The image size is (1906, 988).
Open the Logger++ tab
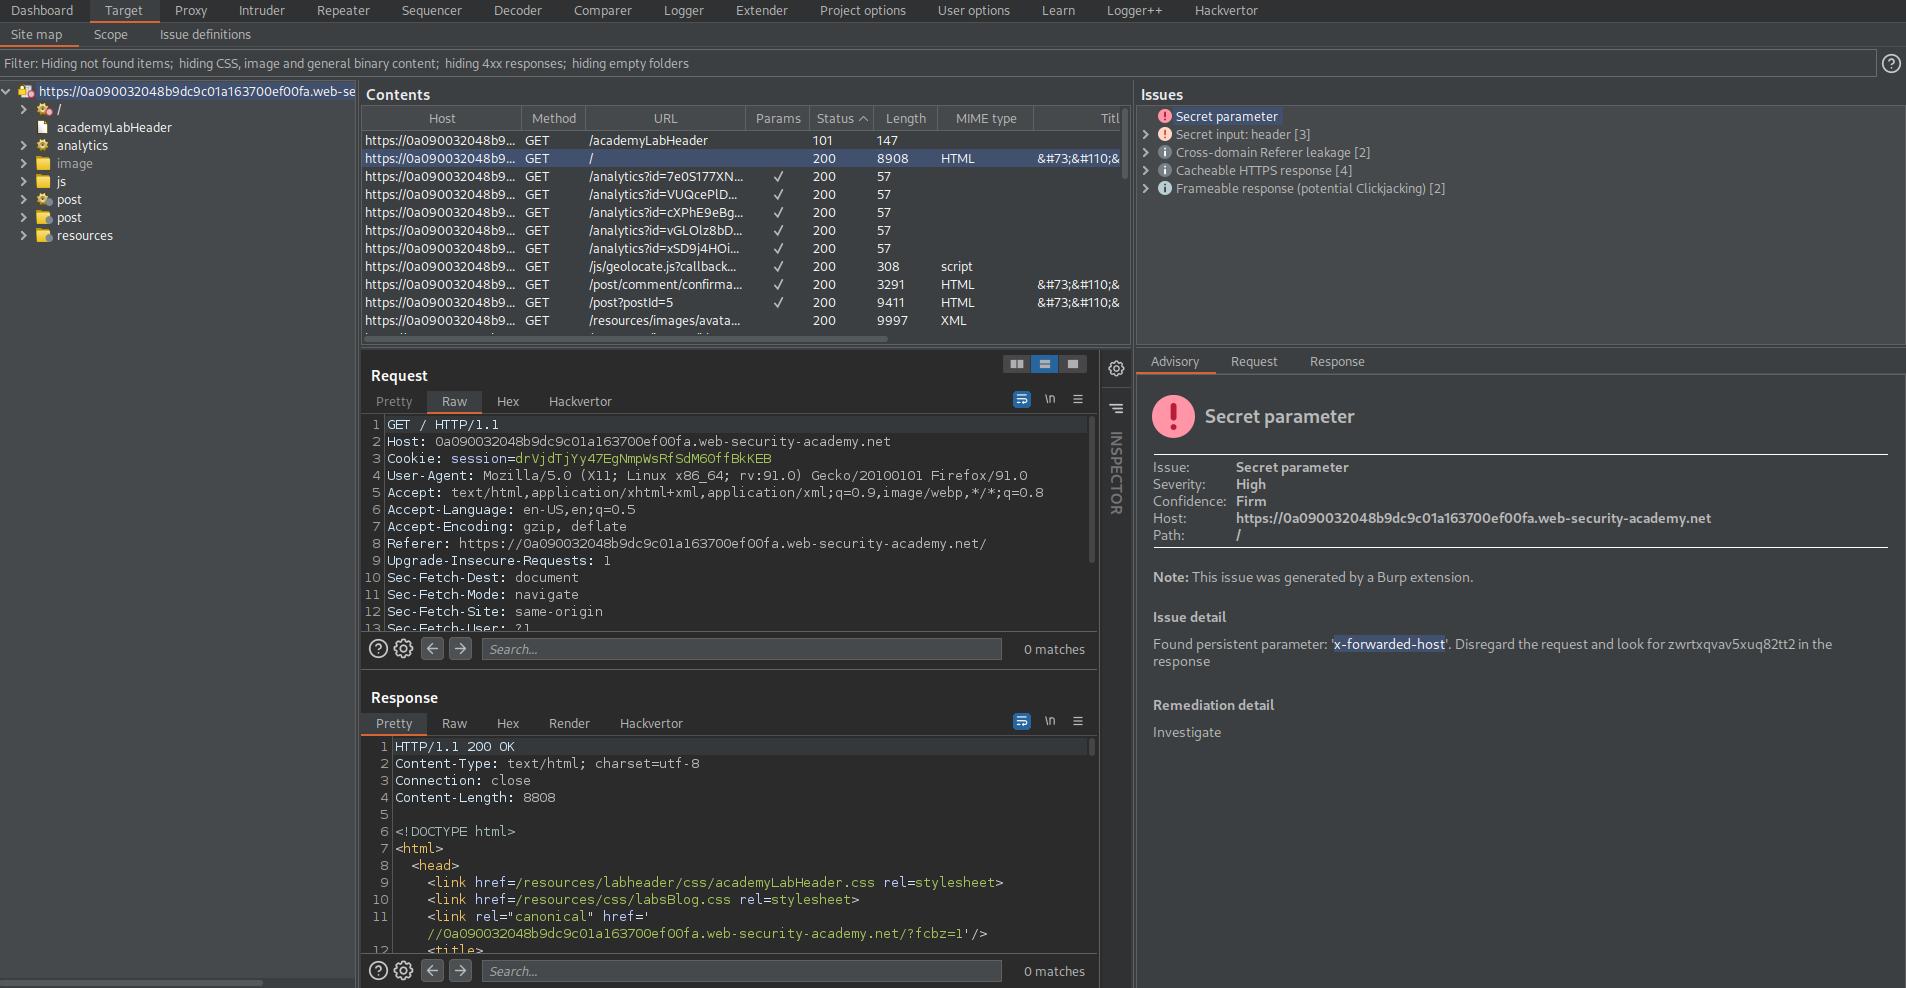(1134, 10)
